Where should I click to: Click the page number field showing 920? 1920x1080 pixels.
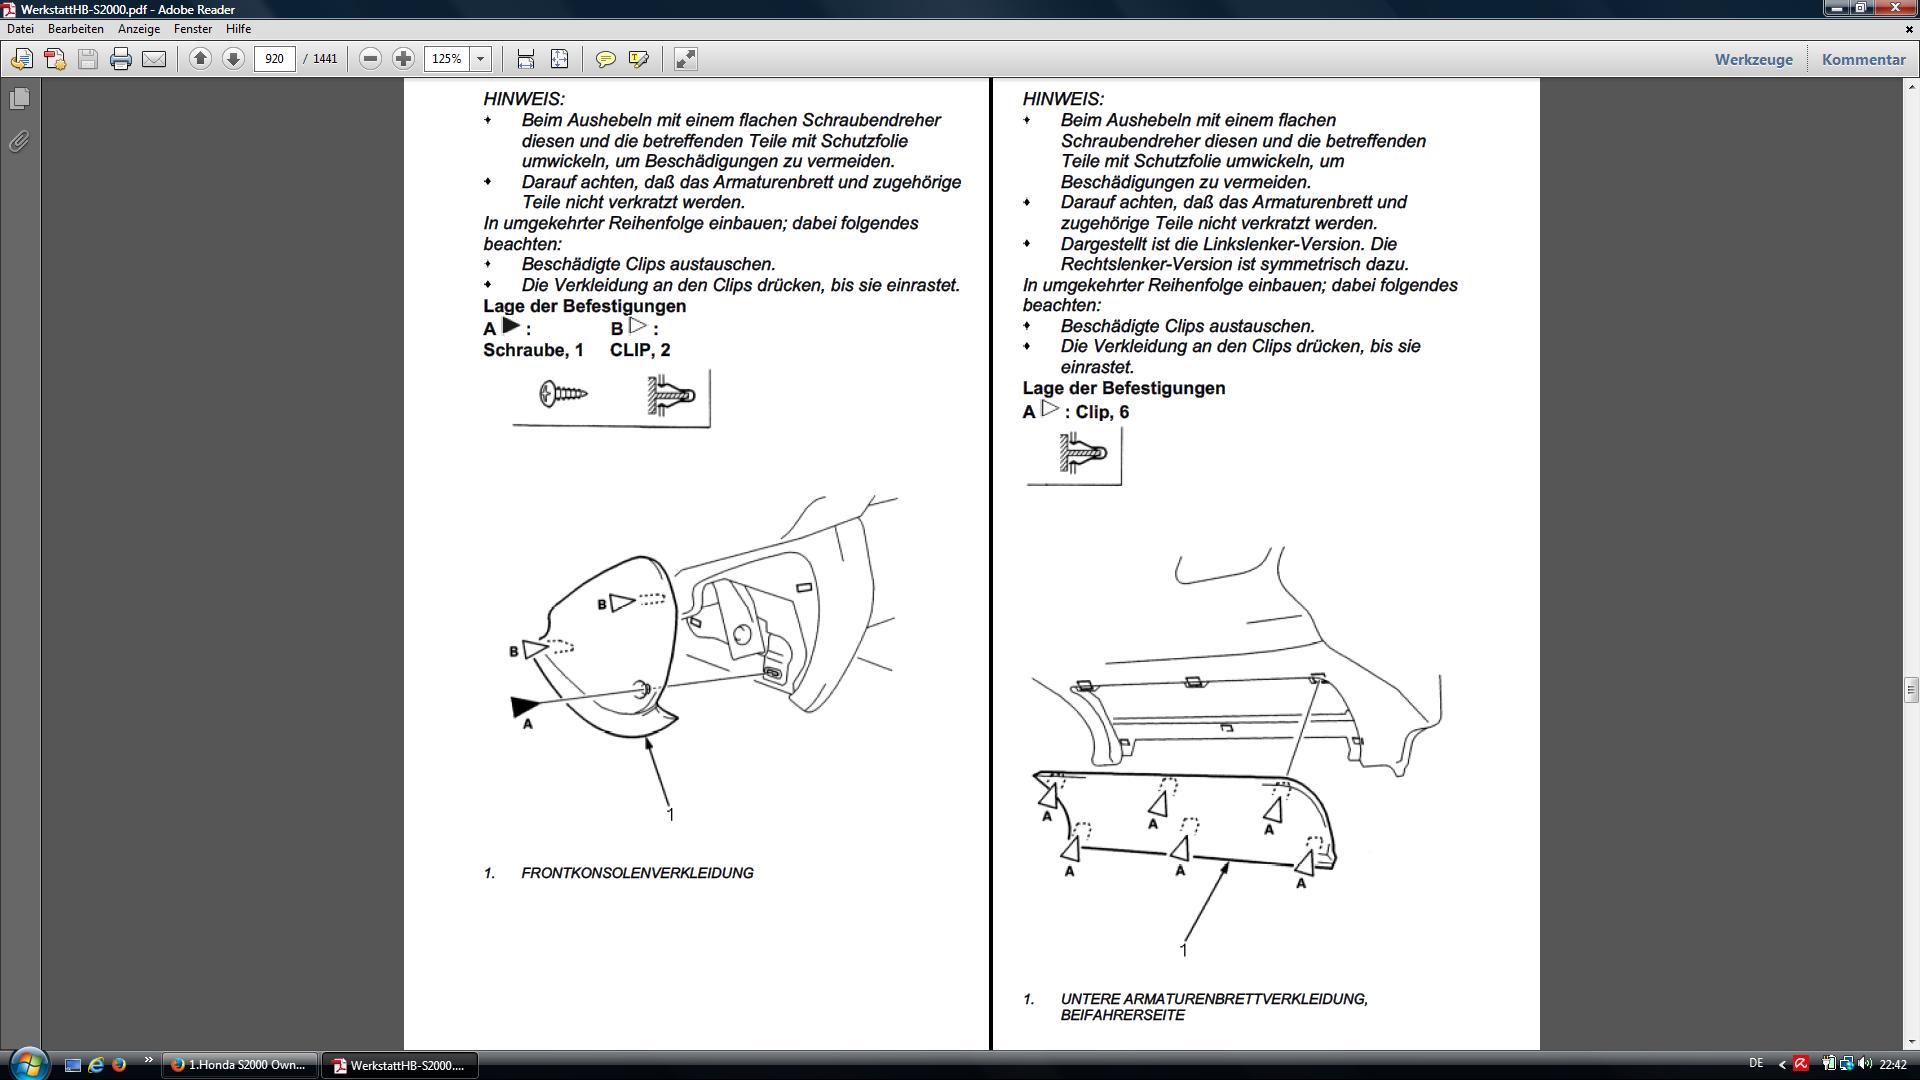(275, 59)
